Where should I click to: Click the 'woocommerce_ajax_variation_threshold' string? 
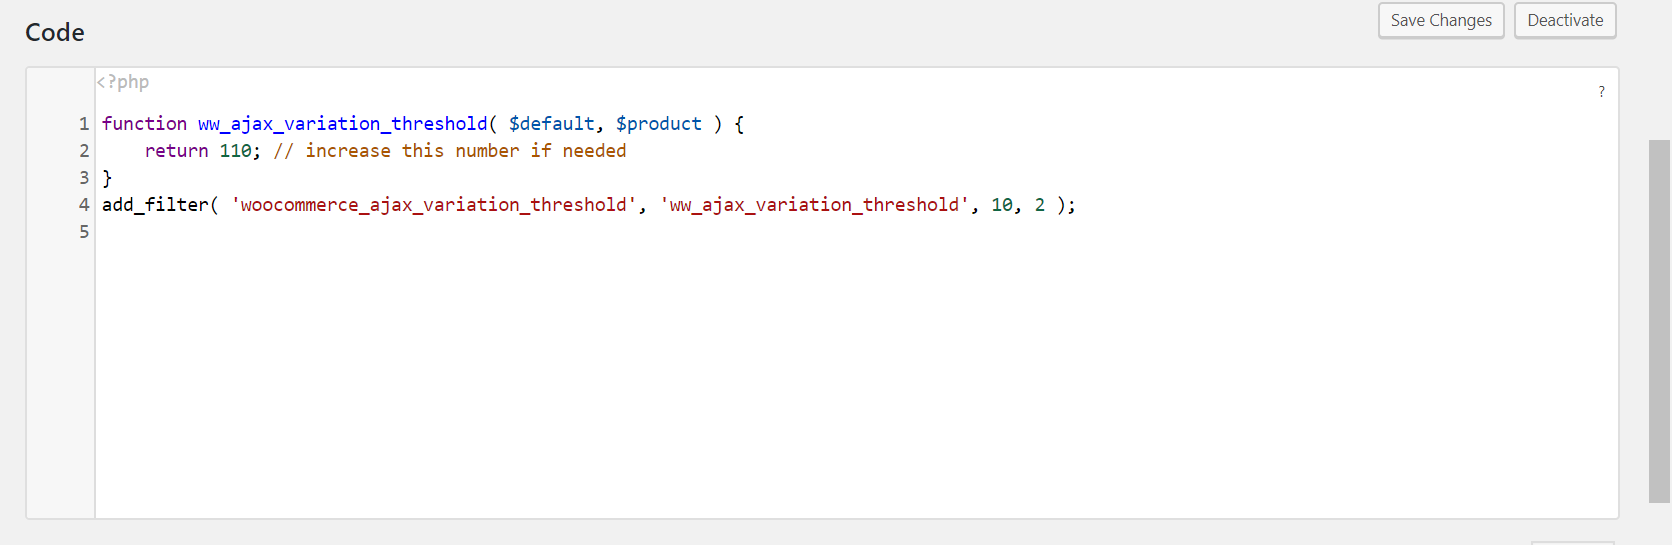click(434, 205)
